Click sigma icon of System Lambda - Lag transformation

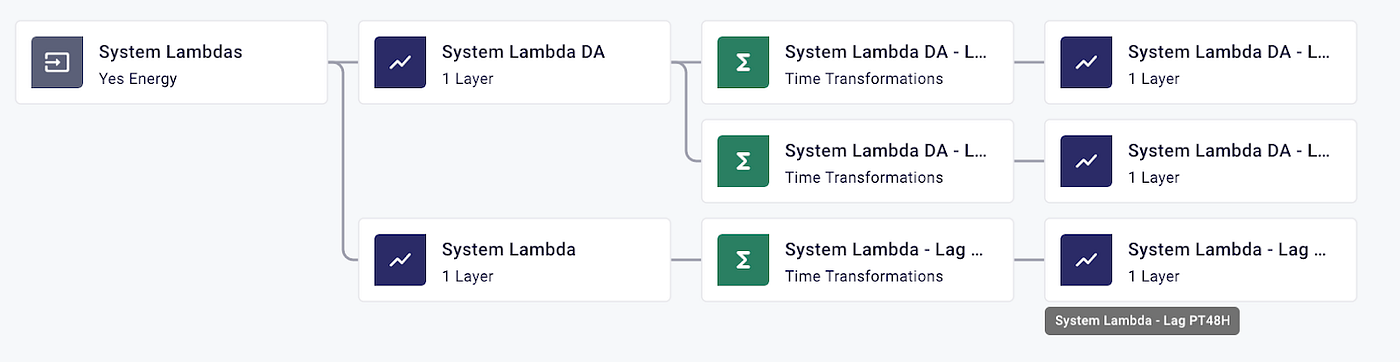(743, 260)
